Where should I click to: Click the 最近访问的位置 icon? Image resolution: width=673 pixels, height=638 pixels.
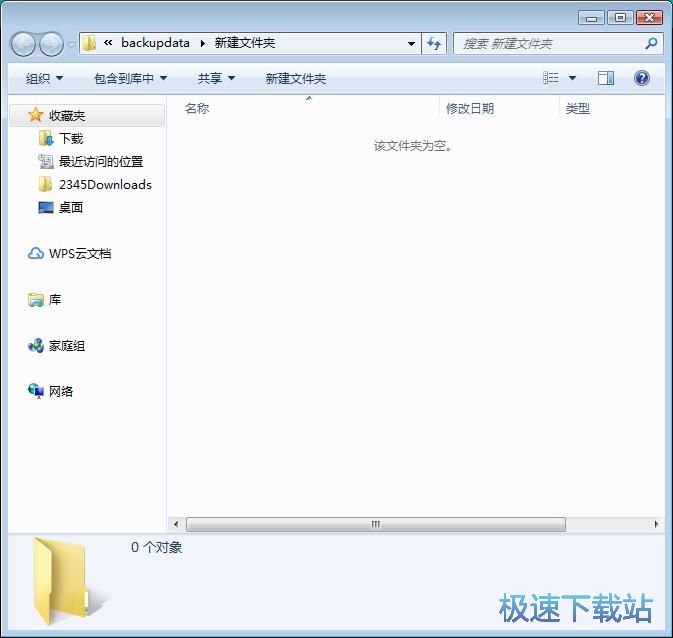45,161
